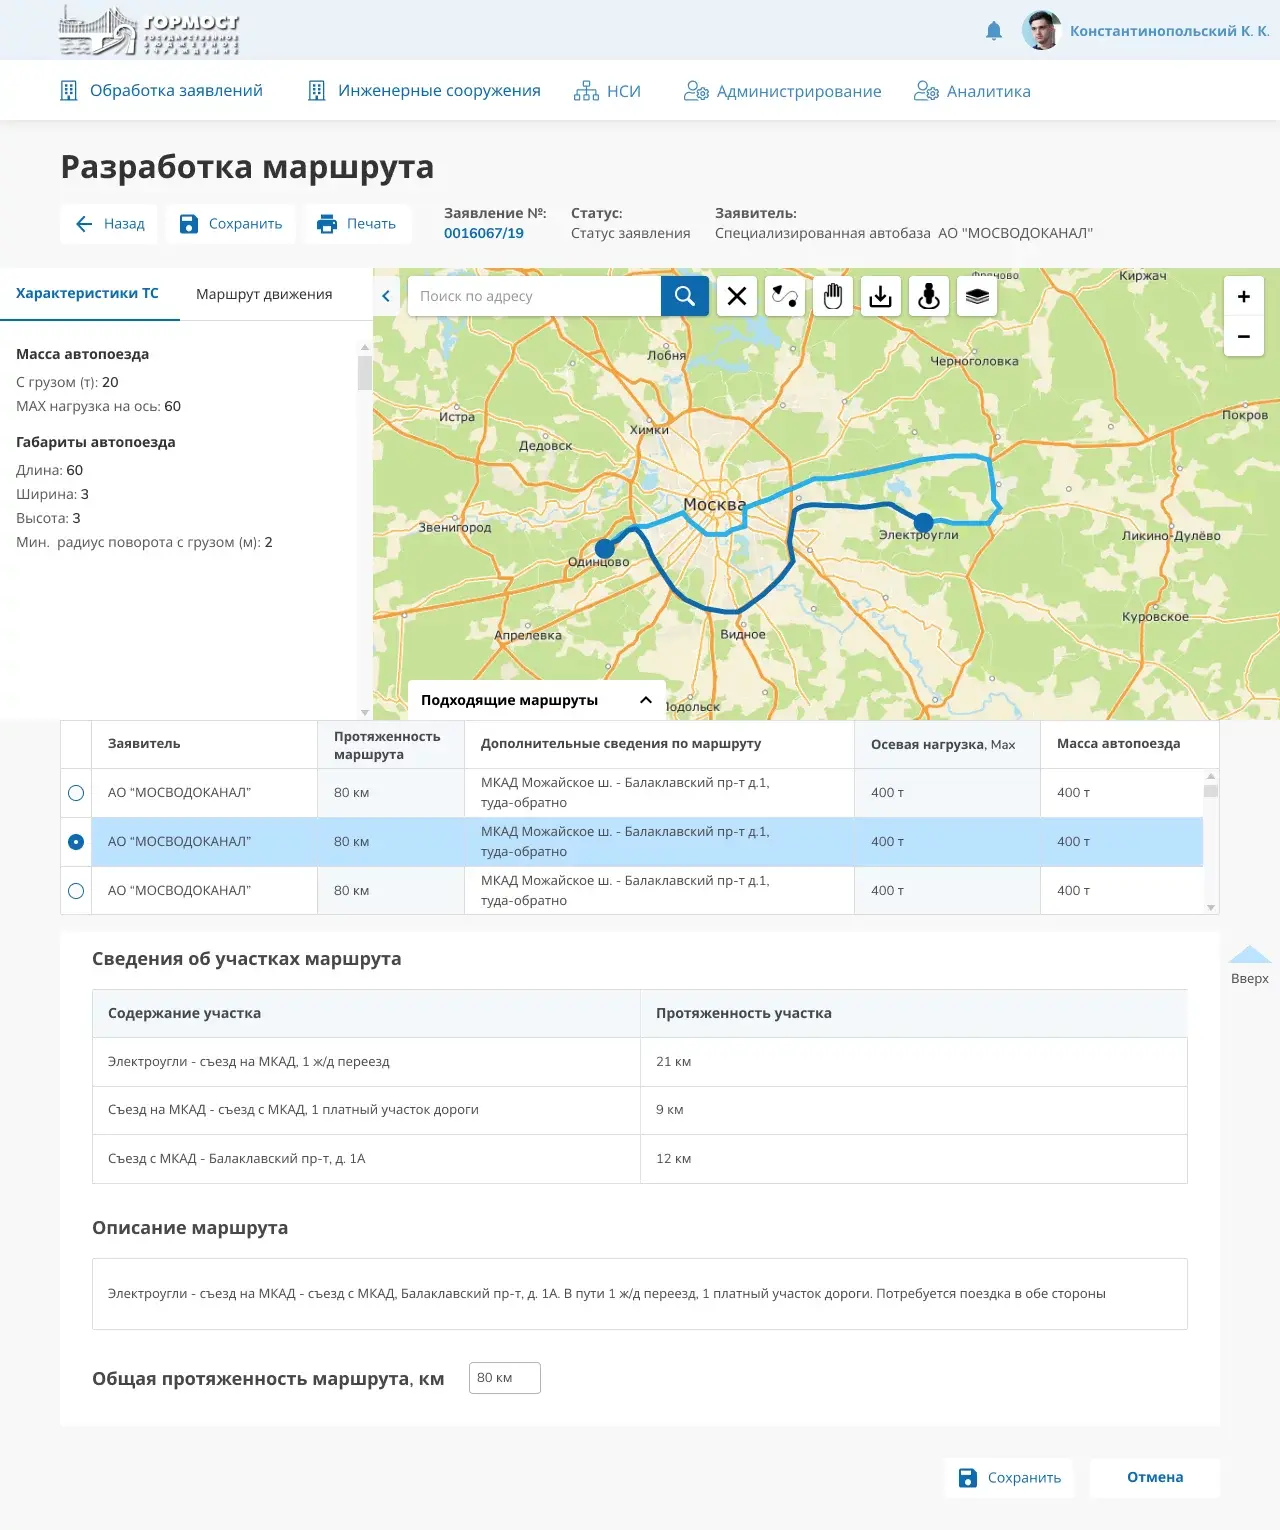Click the Дополнительные сведения по маршруту header
This screenshot has width=1280, height=1530.
click(659, 745)
